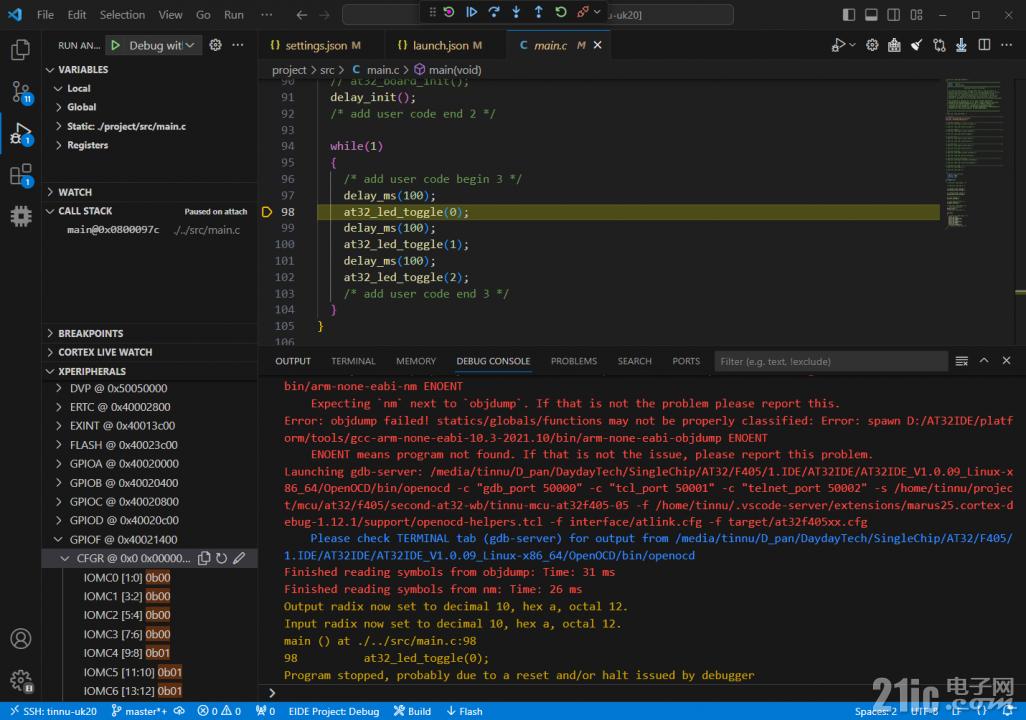Toggle the bottom panel visibility

point(871,14)
